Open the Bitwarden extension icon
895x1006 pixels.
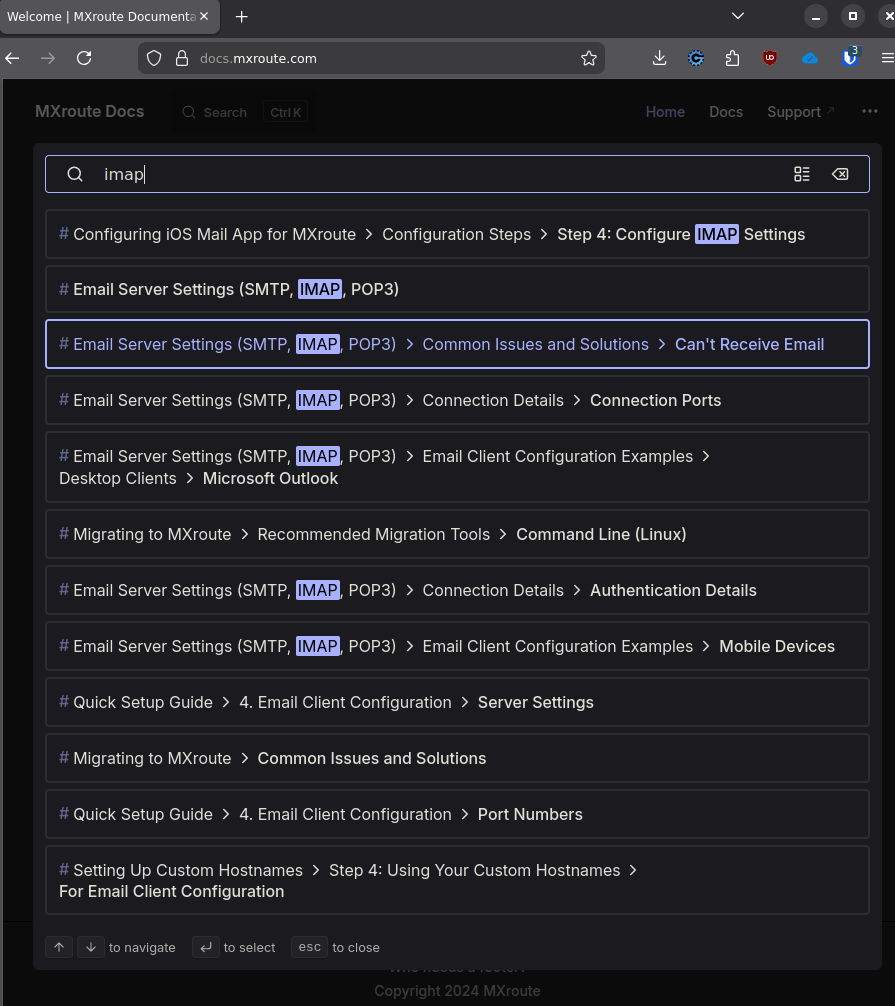[850, 58]
